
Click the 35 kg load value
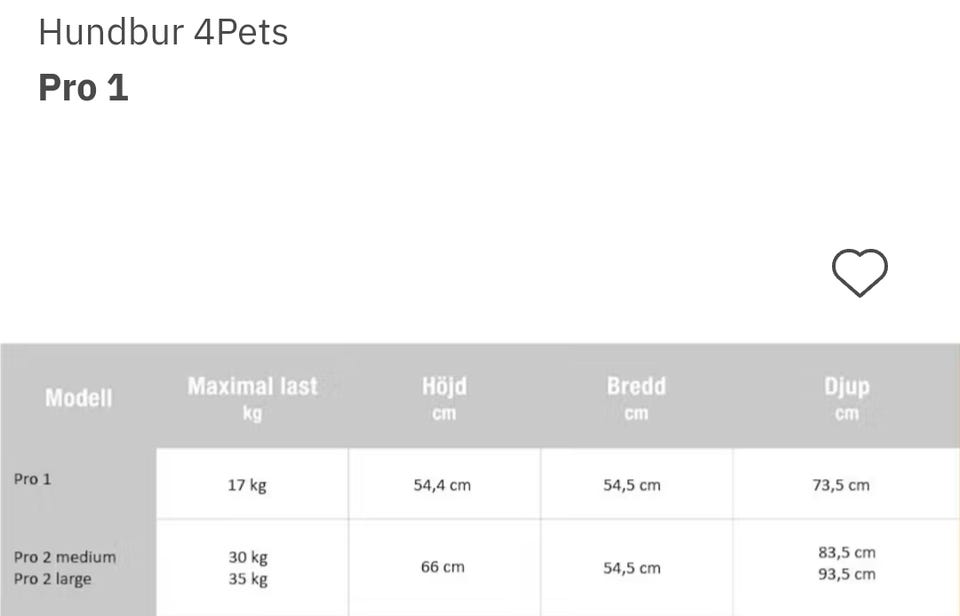pos(248,579)
